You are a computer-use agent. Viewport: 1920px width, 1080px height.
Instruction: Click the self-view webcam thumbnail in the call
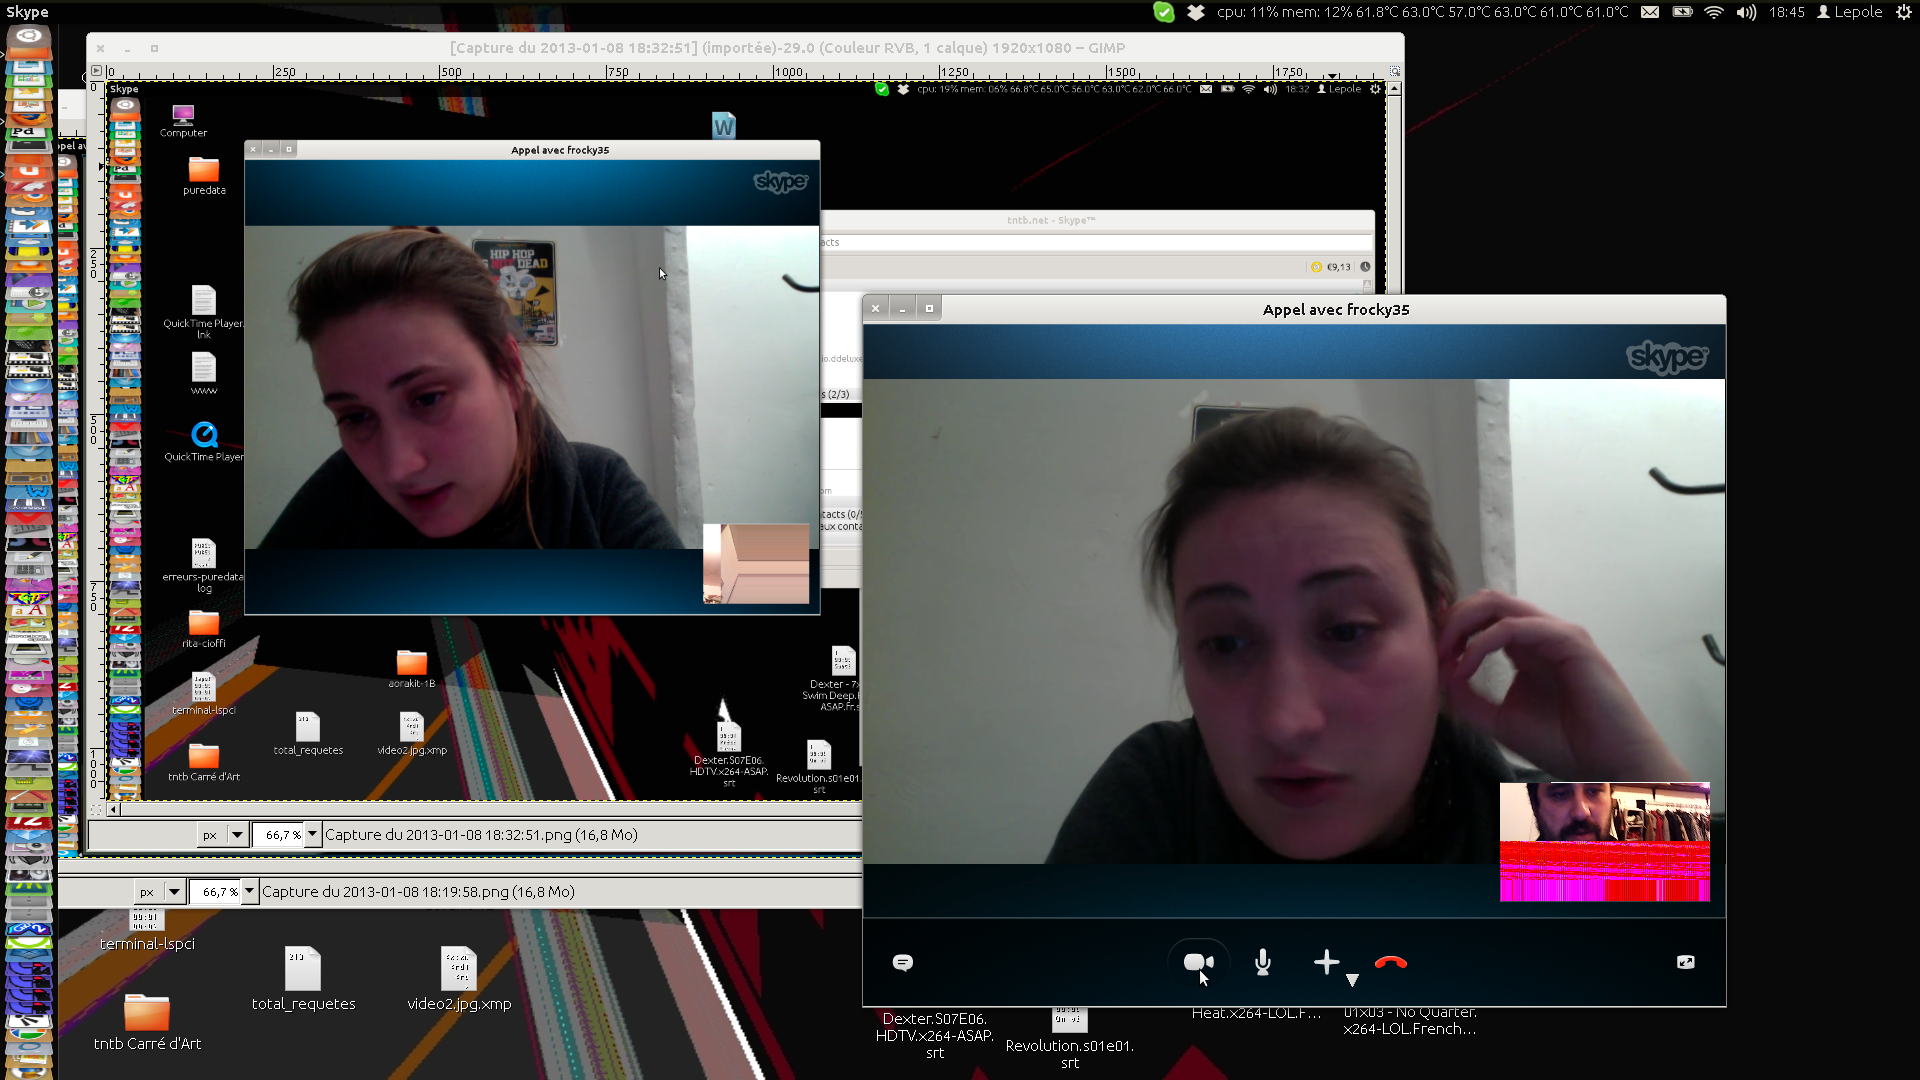pos(1604,842)
